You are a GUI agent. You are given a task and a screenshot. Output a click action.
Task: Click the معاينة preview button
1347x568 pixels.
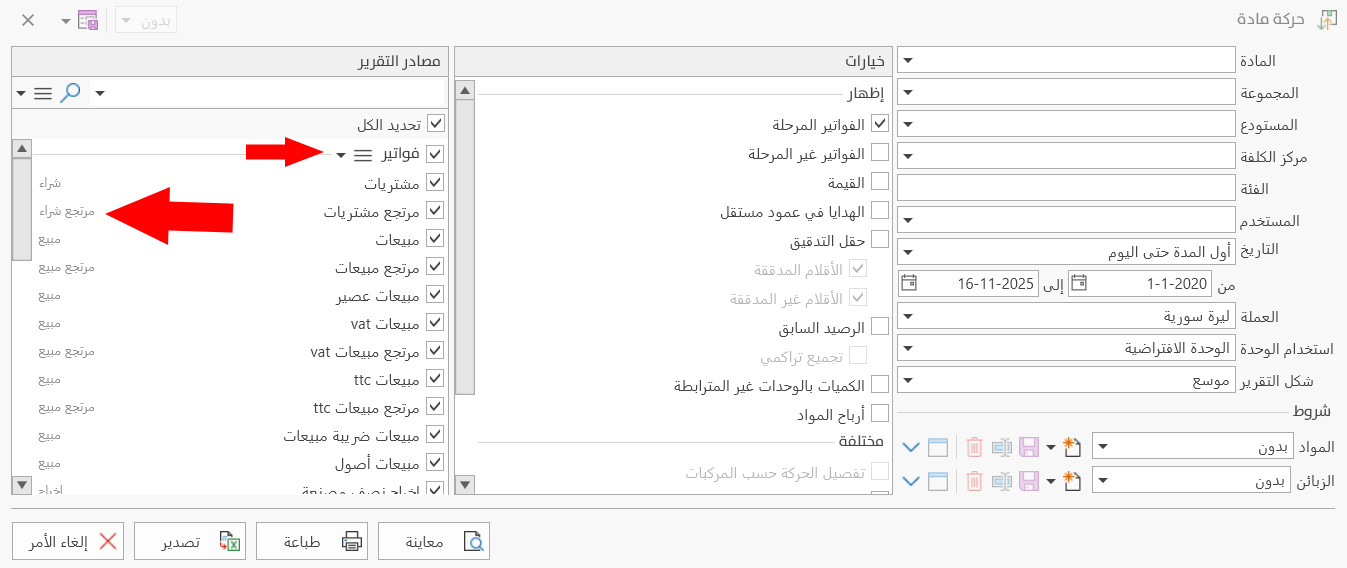click(x=434, y=542)
